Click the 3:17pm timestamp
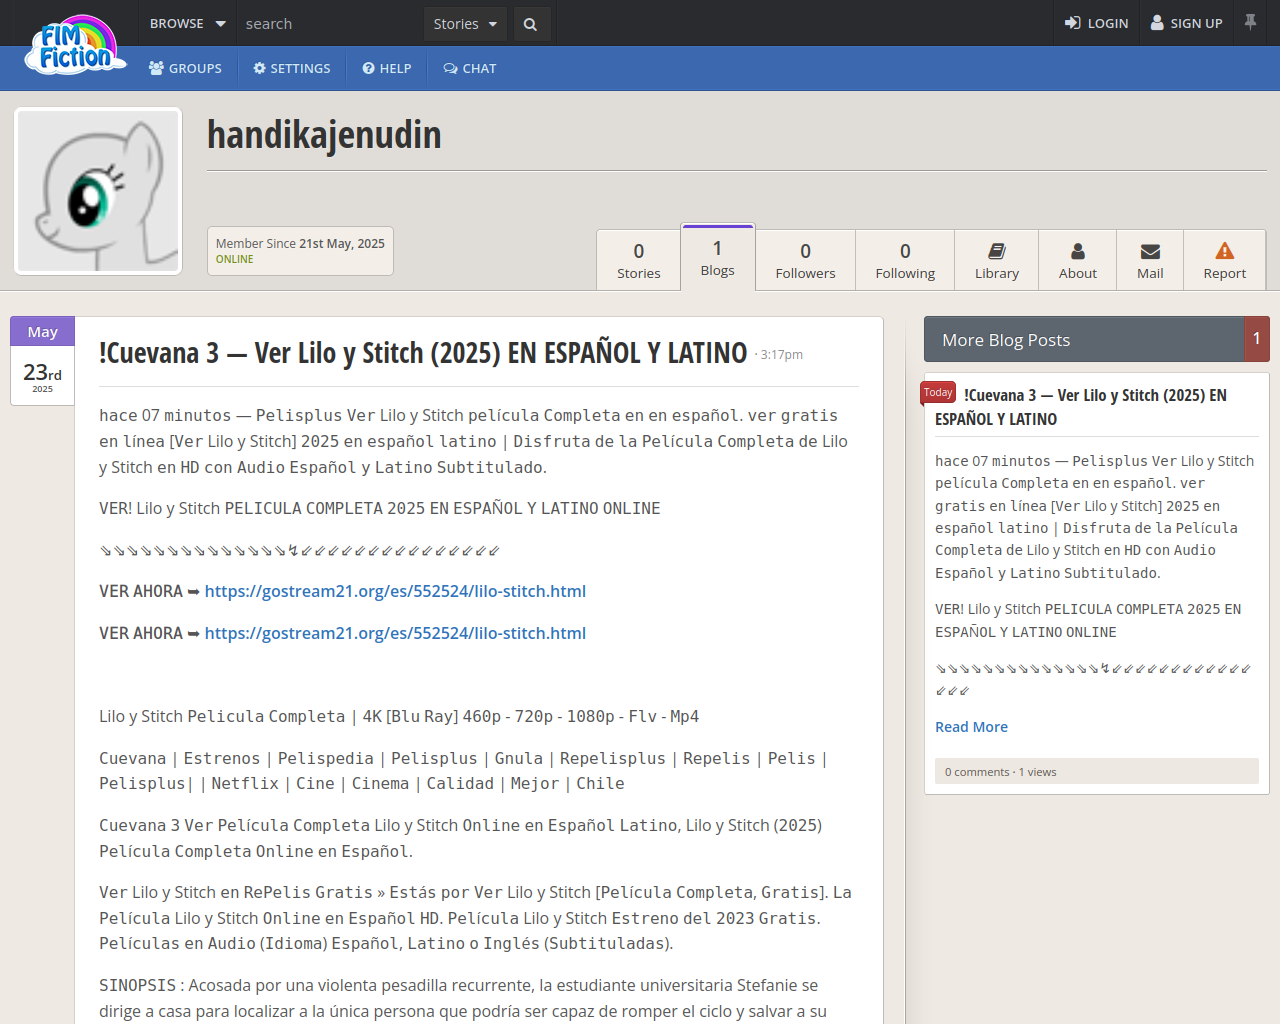1280x1024 pixels. [x=781, y=355]
